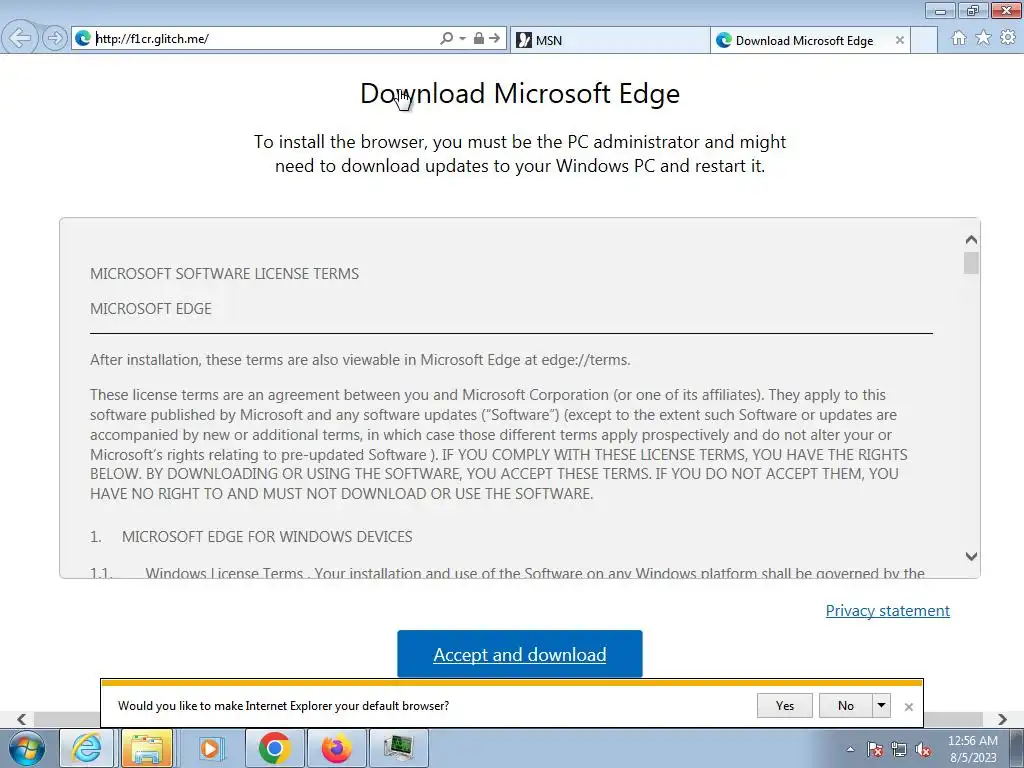1024x768 pixels.
Task: Open the Tools gear icon
Action: click(1008, 38)
